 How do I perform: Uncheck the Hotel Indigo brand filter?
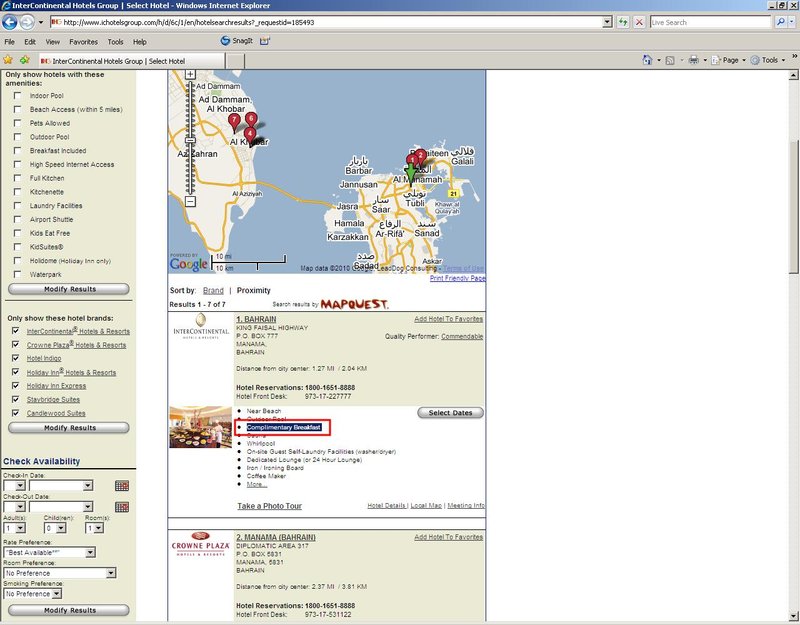click(16, 358)
